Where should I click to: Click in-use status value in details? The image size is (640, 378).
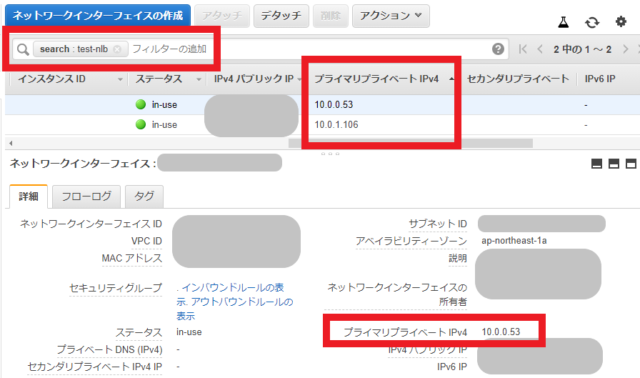(189, 332)
